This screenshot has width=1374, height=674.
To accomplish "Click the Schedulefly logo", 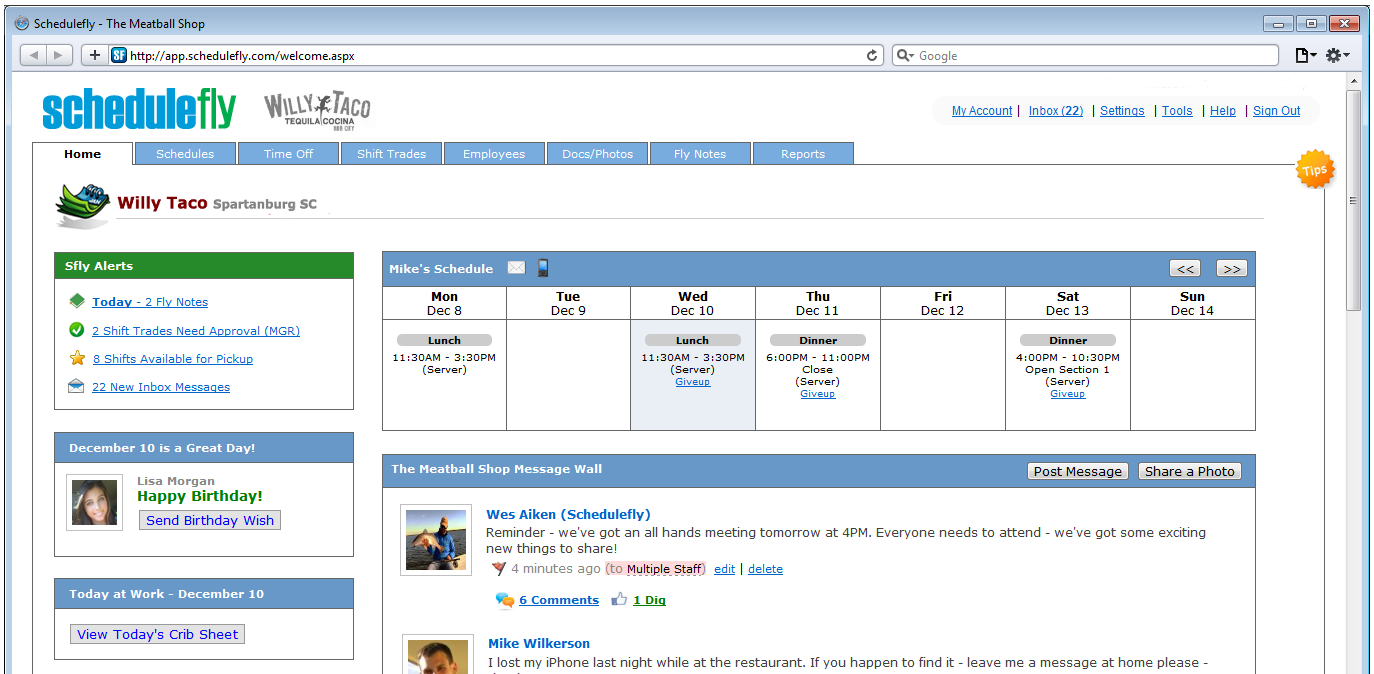I will [x=139, y=110].
